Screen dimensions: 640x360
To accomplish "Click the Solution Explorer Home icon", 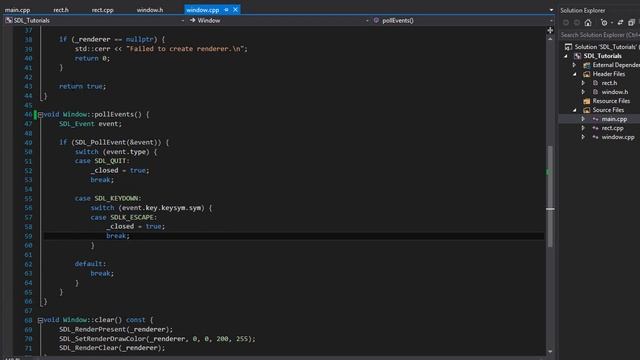I will (x=588, y=22).
